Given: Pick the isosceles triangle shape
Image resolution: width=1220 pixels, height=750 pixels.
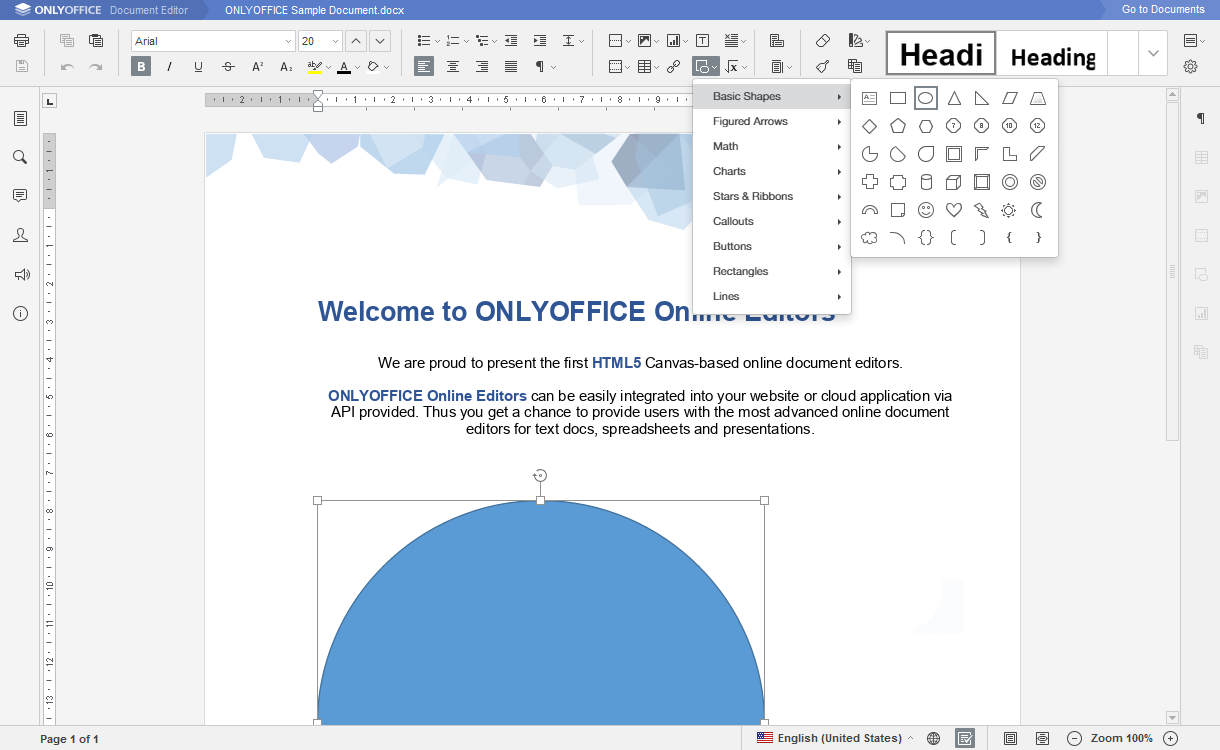Looking at the screenshot, I should [x=954, y=98].
